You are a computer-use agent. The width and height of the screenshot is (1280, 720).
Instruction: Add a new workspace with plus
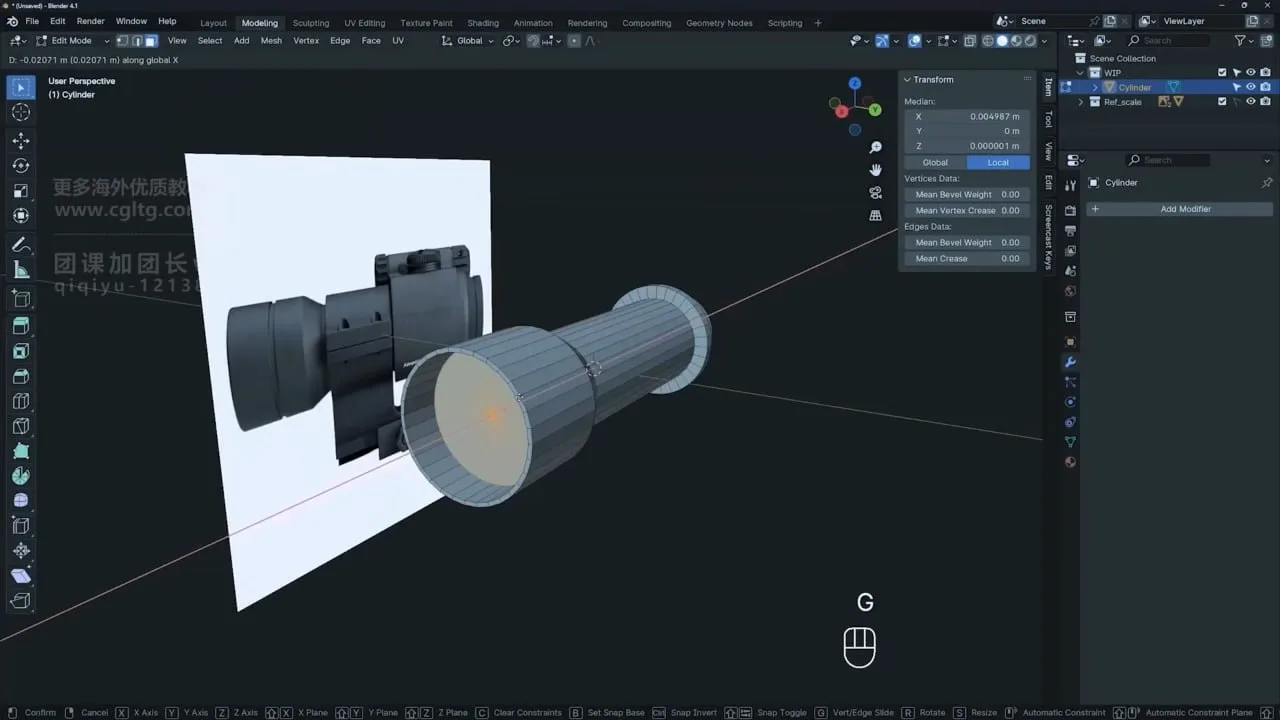[818, 23]
